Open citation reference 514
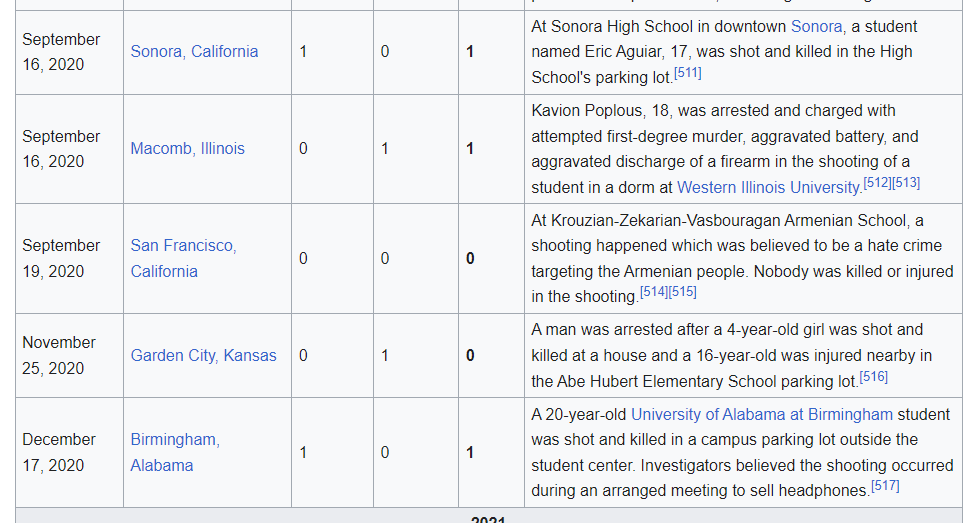This screenshot has width=963, height=523. [x=654, y=292]
